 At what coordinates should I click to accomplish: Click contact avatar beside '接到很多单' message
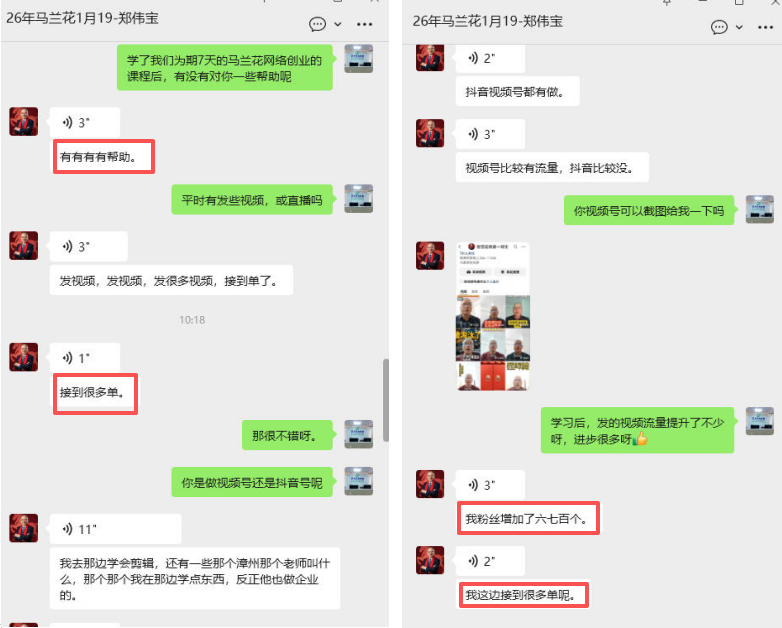[23, 357]
